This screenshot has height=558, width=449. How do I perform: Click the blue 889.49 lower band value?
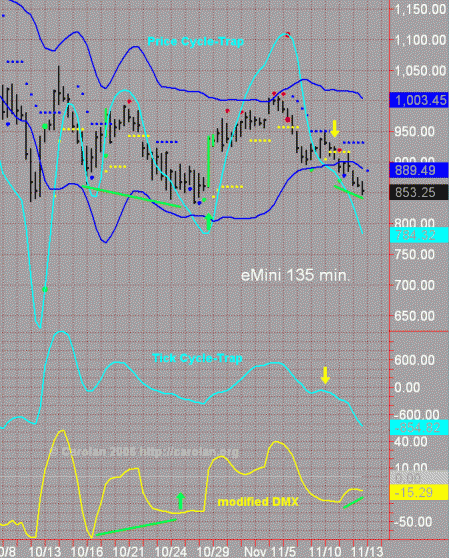(x=419, y=170)
